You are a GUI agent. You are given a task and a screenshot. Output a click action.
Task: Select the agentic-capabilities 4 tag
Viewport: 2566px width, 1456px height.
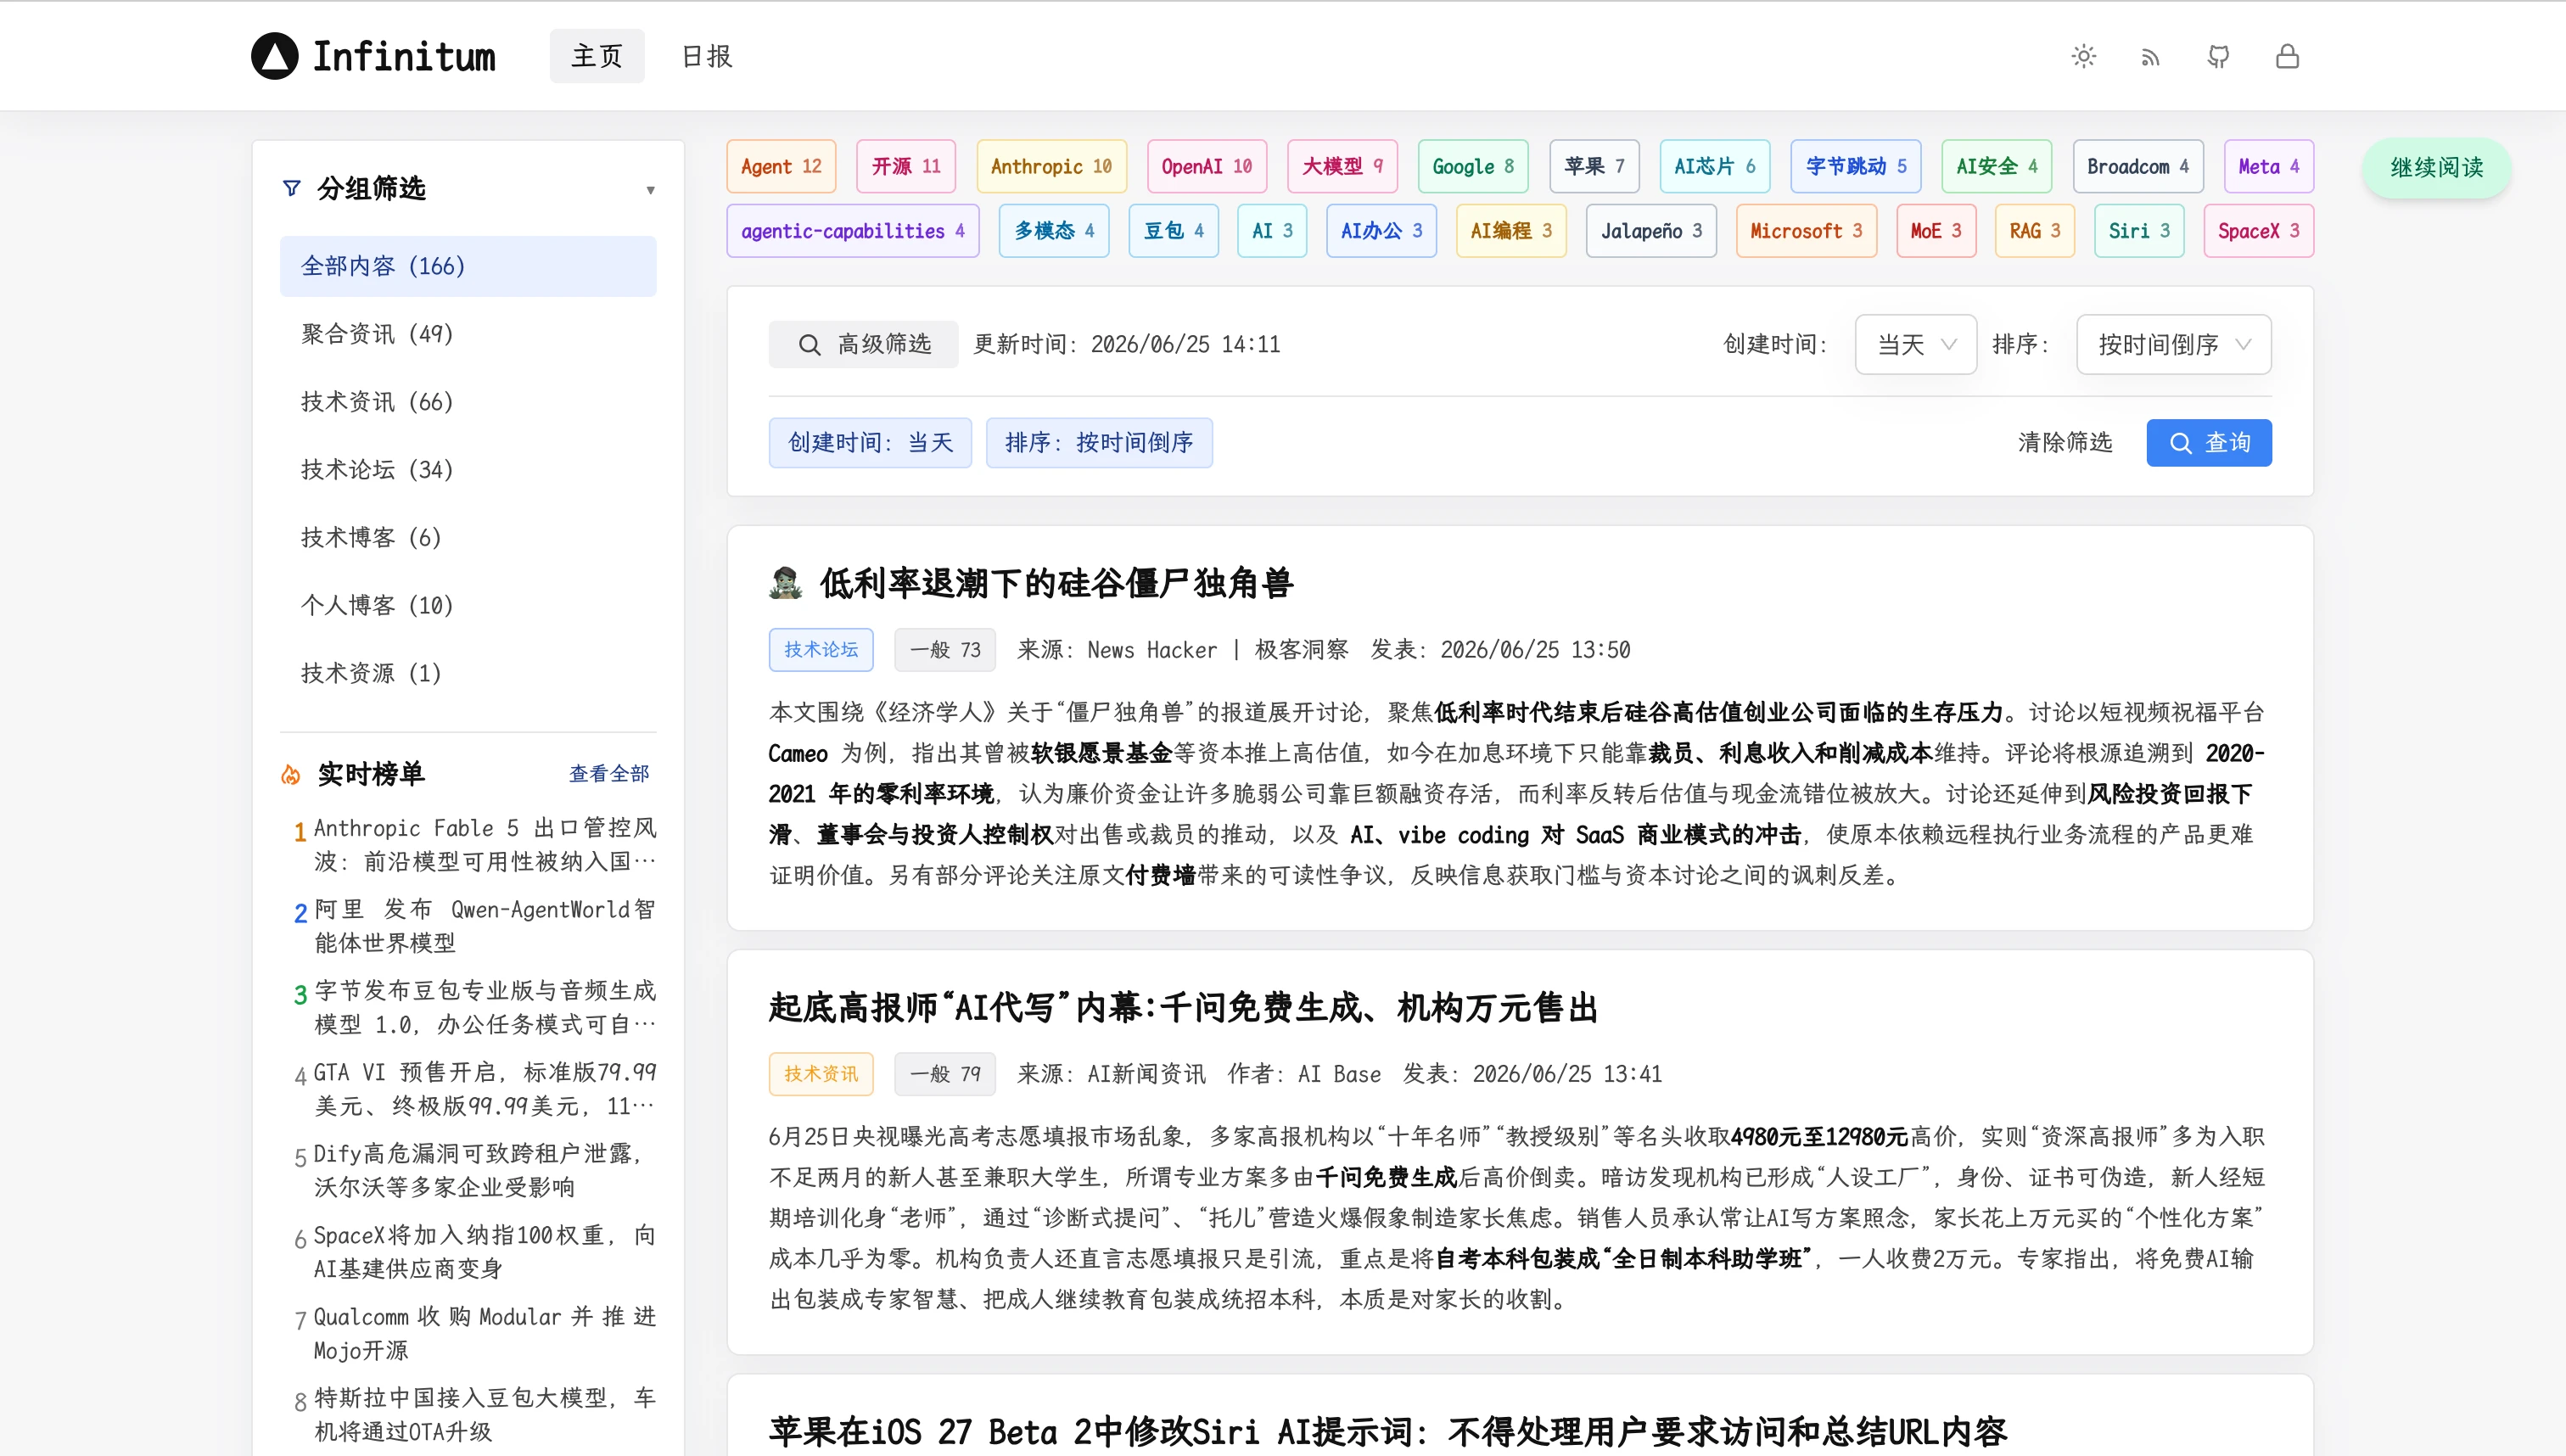(x=853, y=231)
